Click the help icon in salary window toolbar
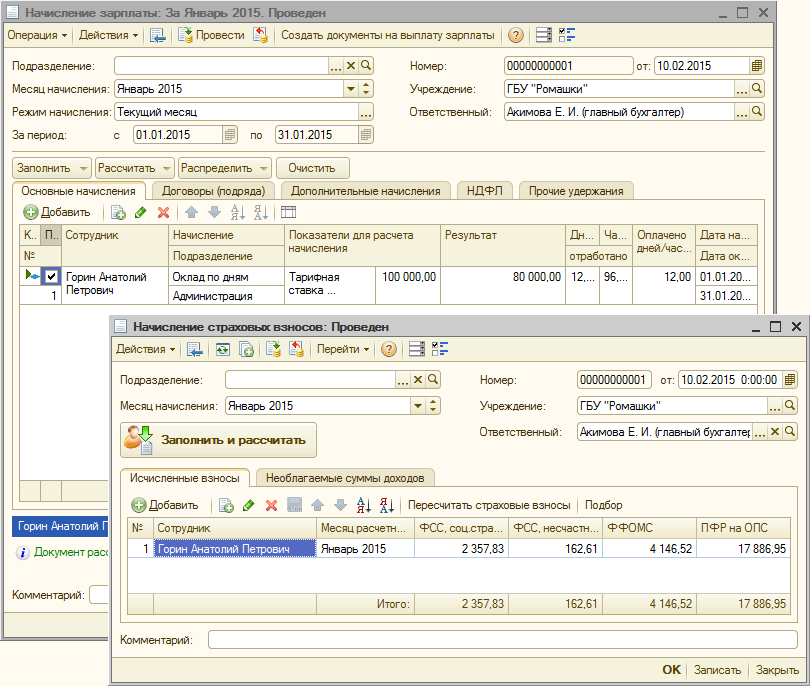This screenshot has height=686, width=810. 516,35
